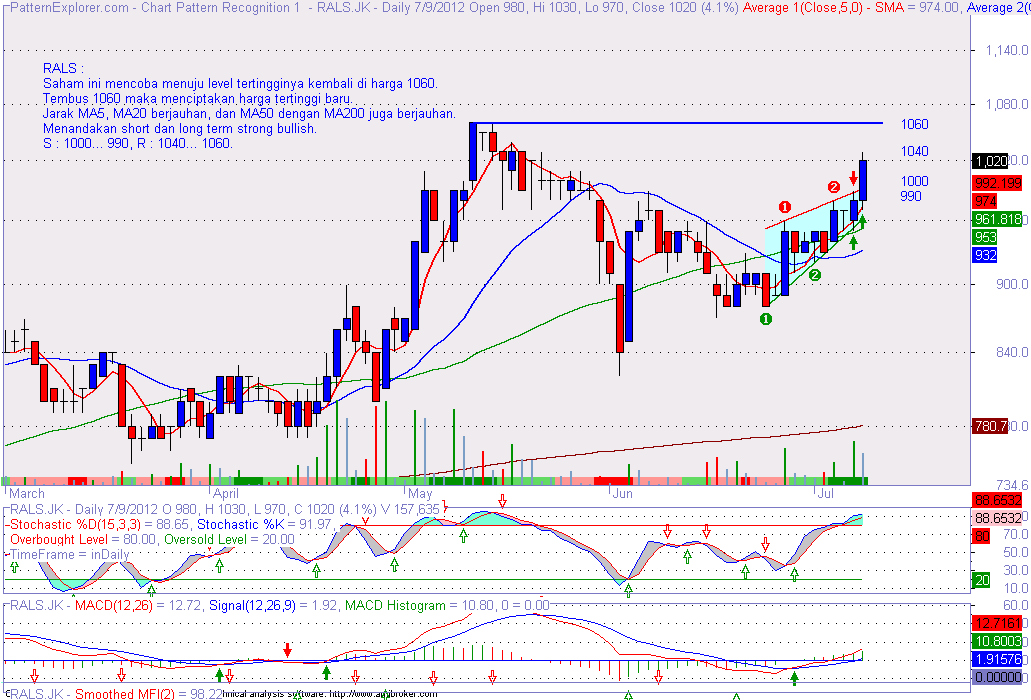
Task: Click the blue 932 value label
Action: pyautogui.click(x=985, y=255)
